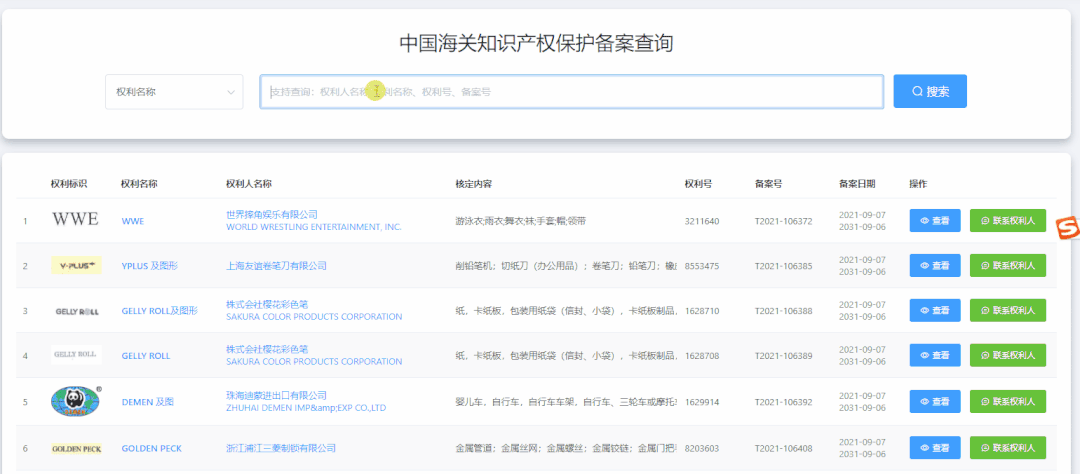The image size is (1080, 474).
Task: Select rights number 8203603
Action: tap(702, 449)
